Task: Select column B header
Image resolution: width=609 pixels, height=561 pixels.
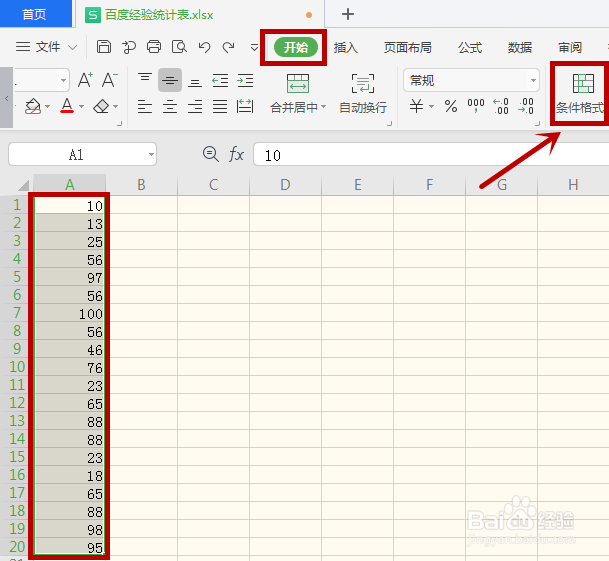Action: tap(141, 185)
